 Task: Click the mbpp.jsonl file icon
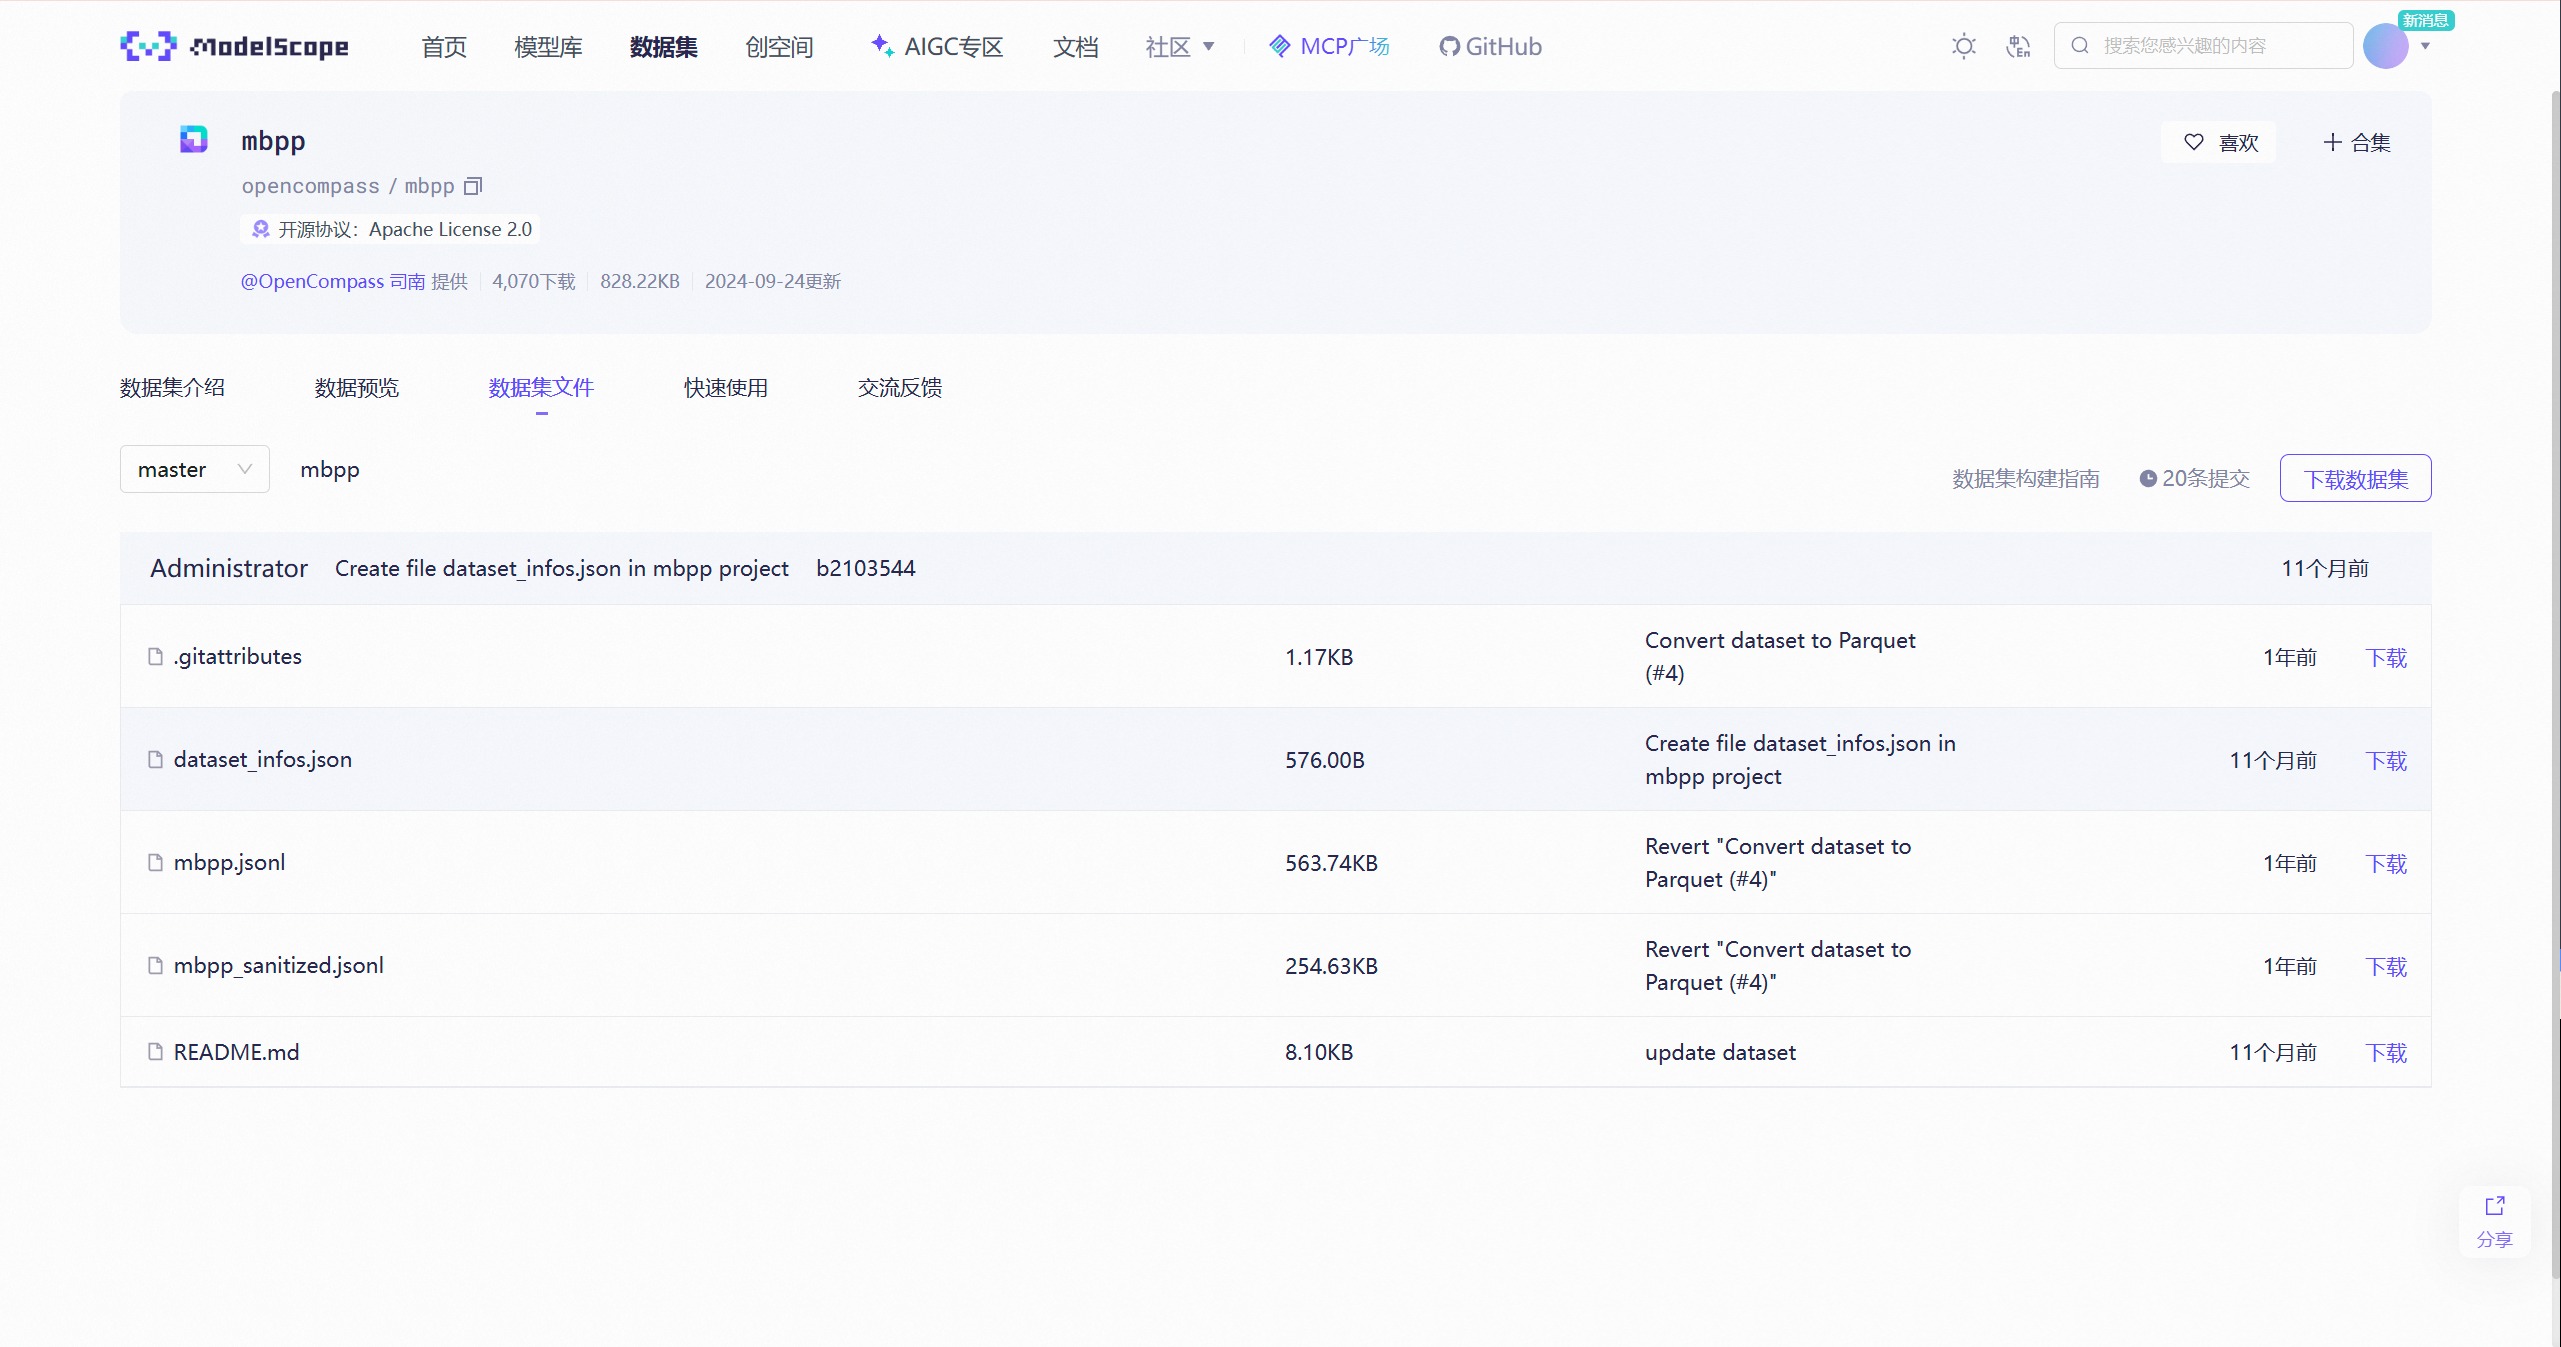coord(155,862)
